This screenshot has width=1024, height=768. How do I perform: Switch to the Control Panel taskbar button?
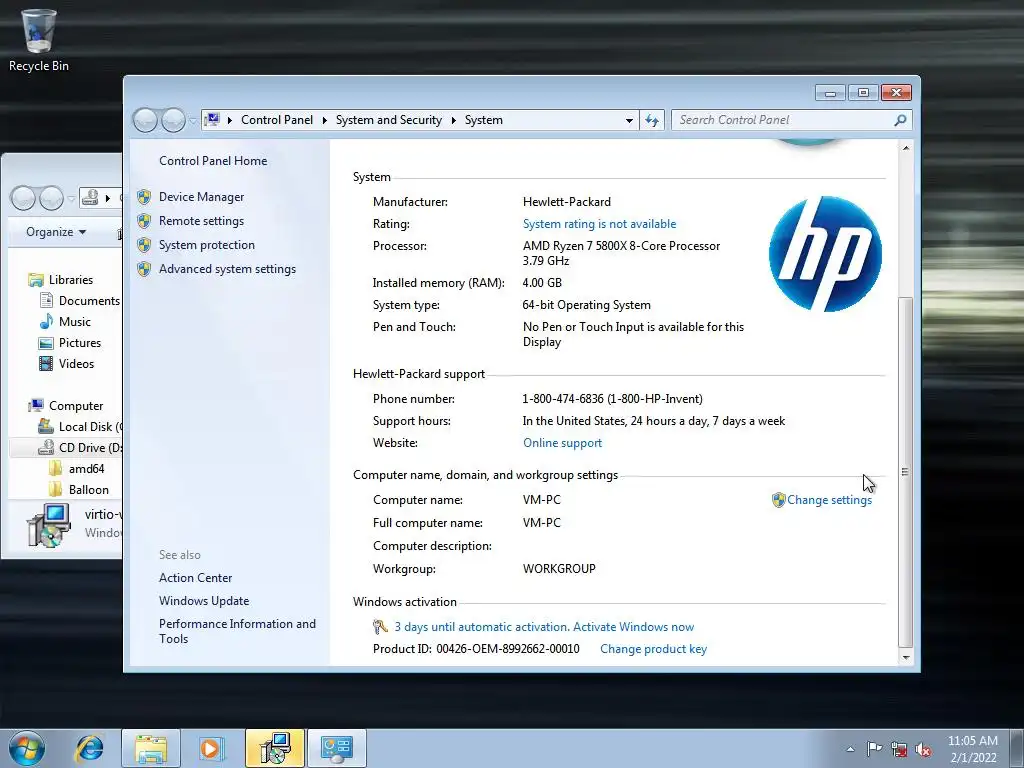click(337, 748)
